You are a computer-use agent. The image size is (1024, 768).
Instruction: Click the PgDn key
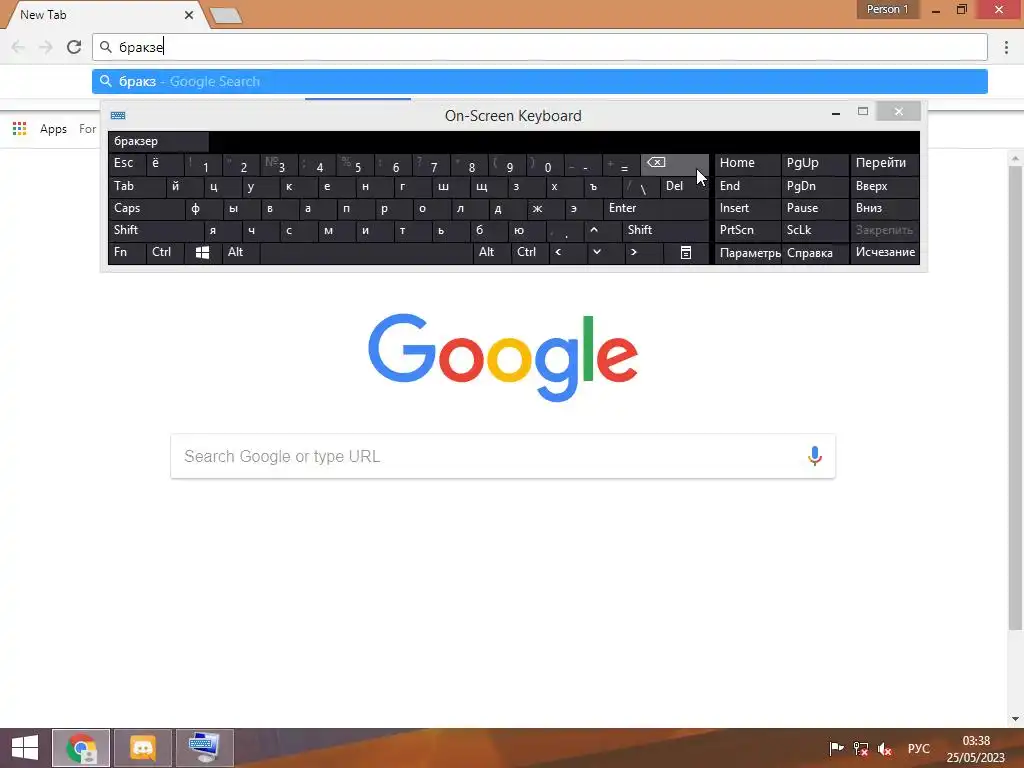click(x=815, y=186)
